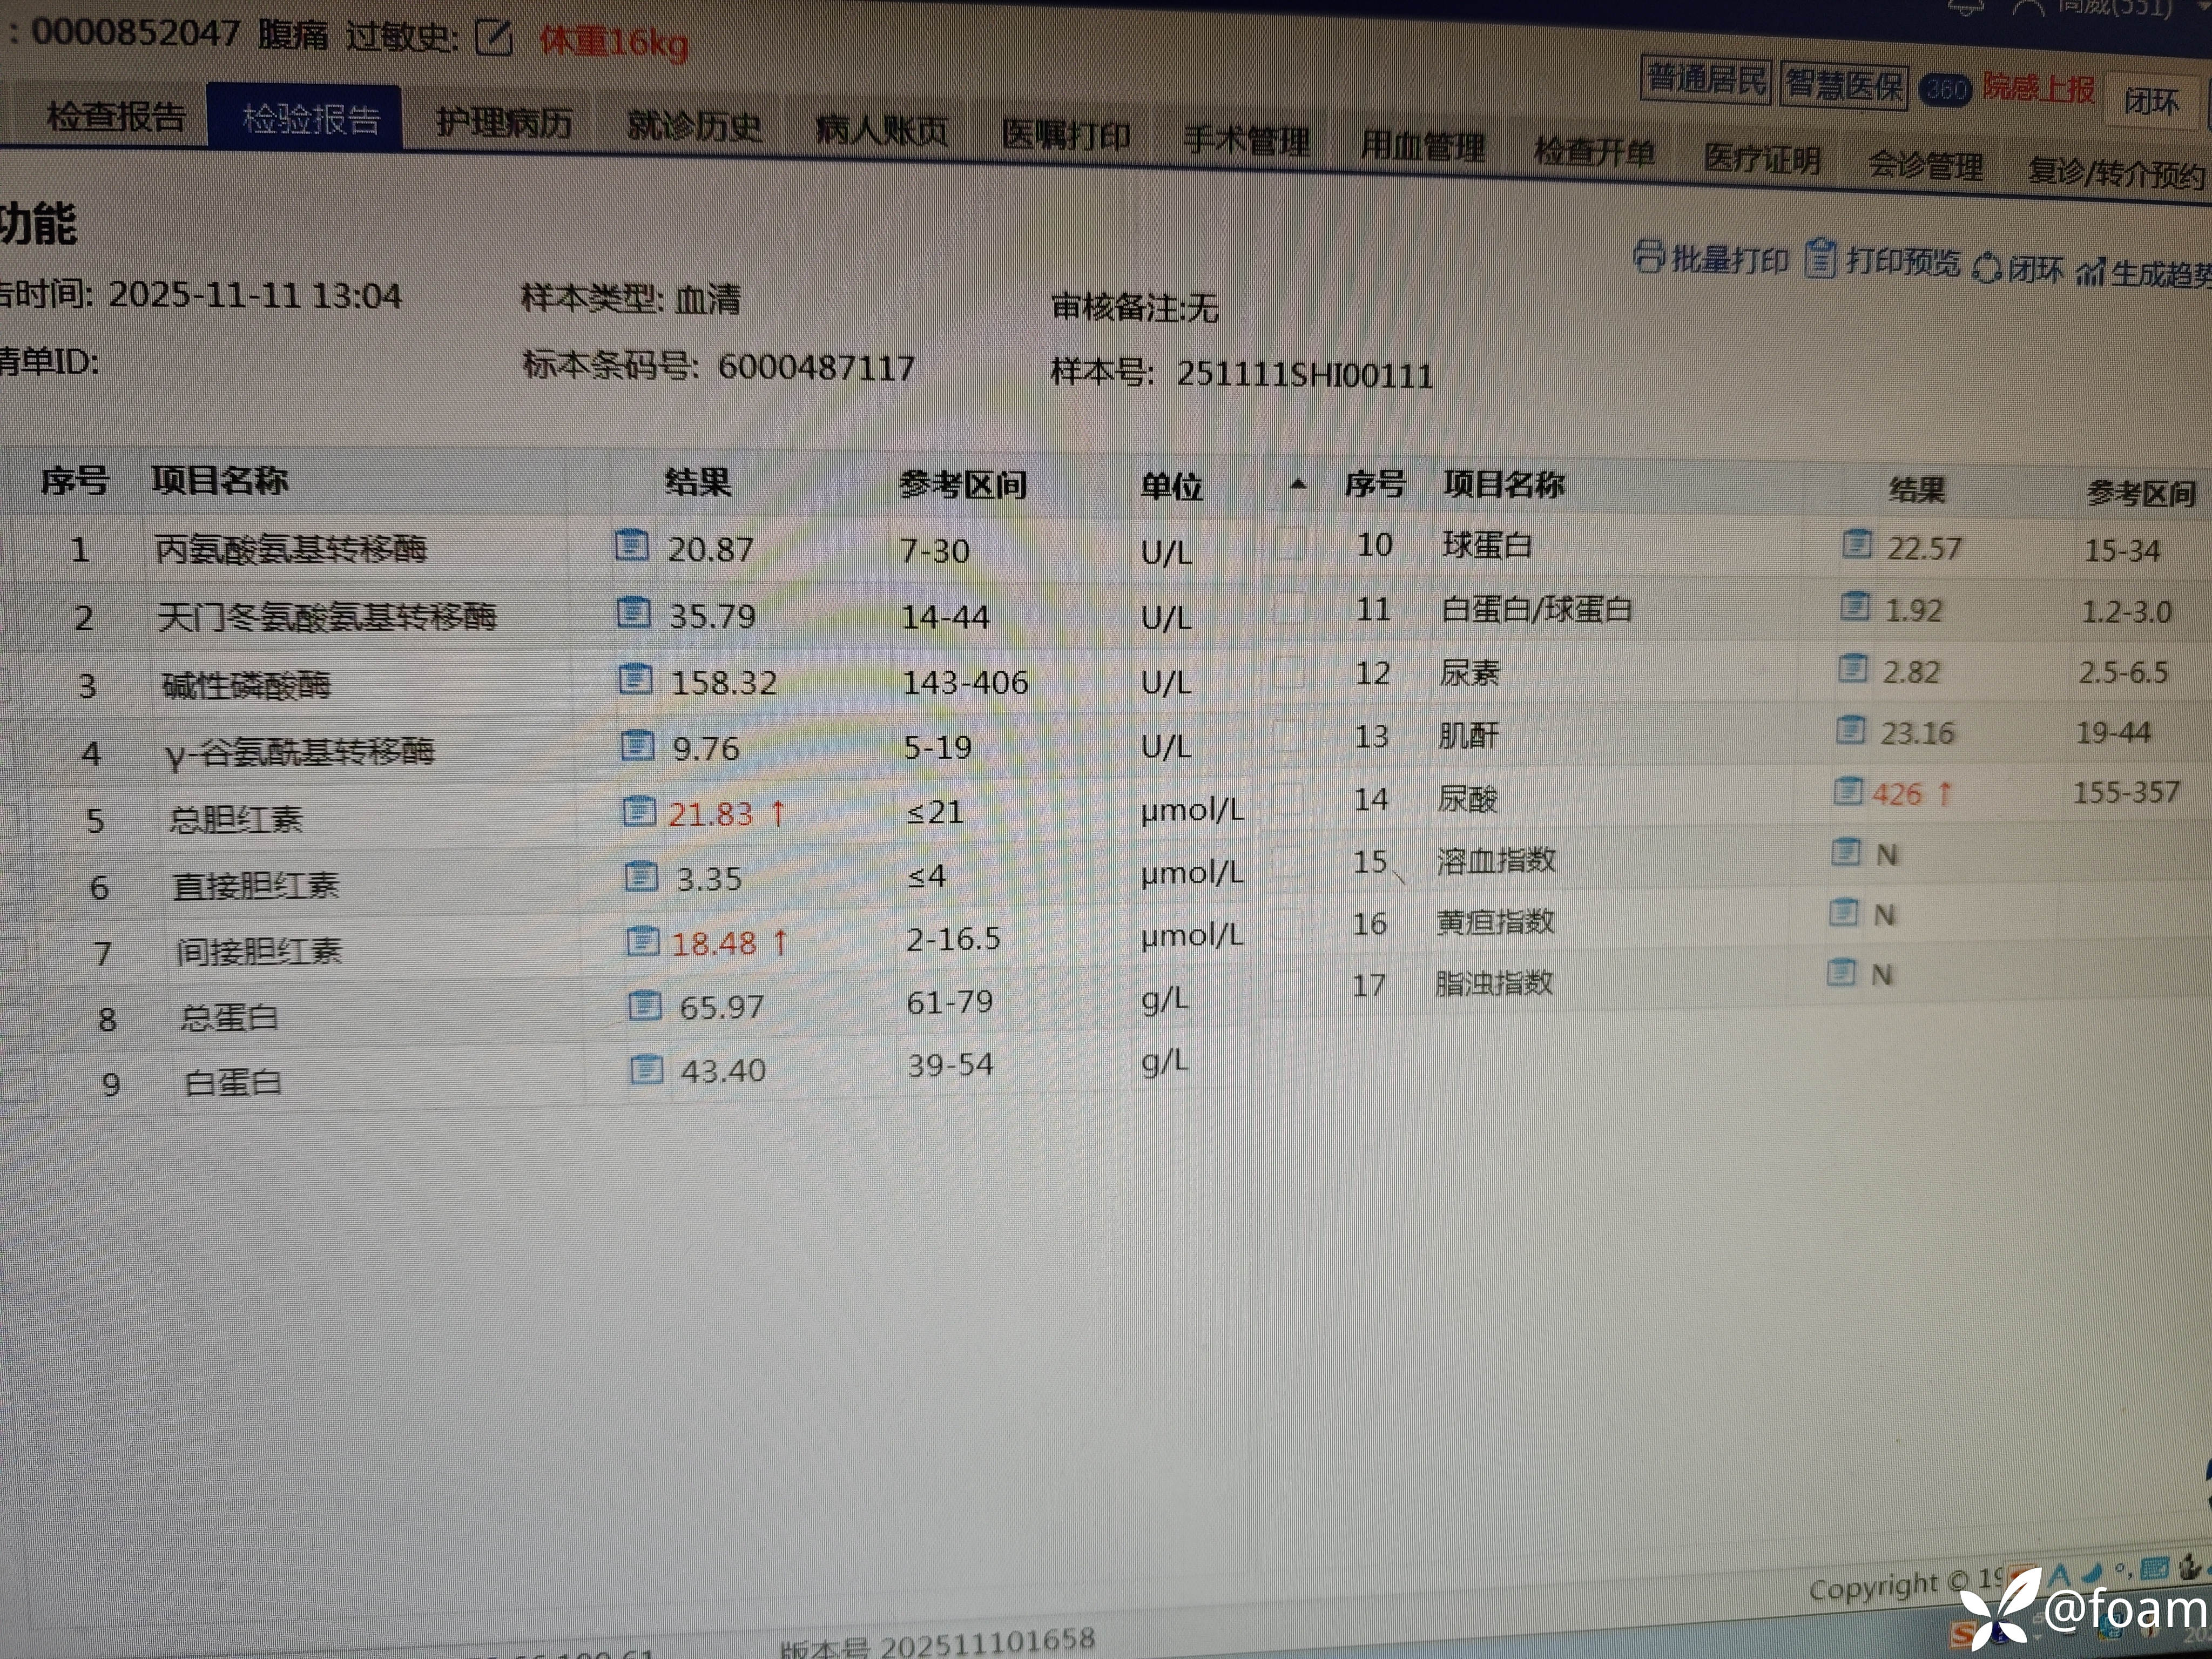Click the 360 badge button

point(1945,90)
